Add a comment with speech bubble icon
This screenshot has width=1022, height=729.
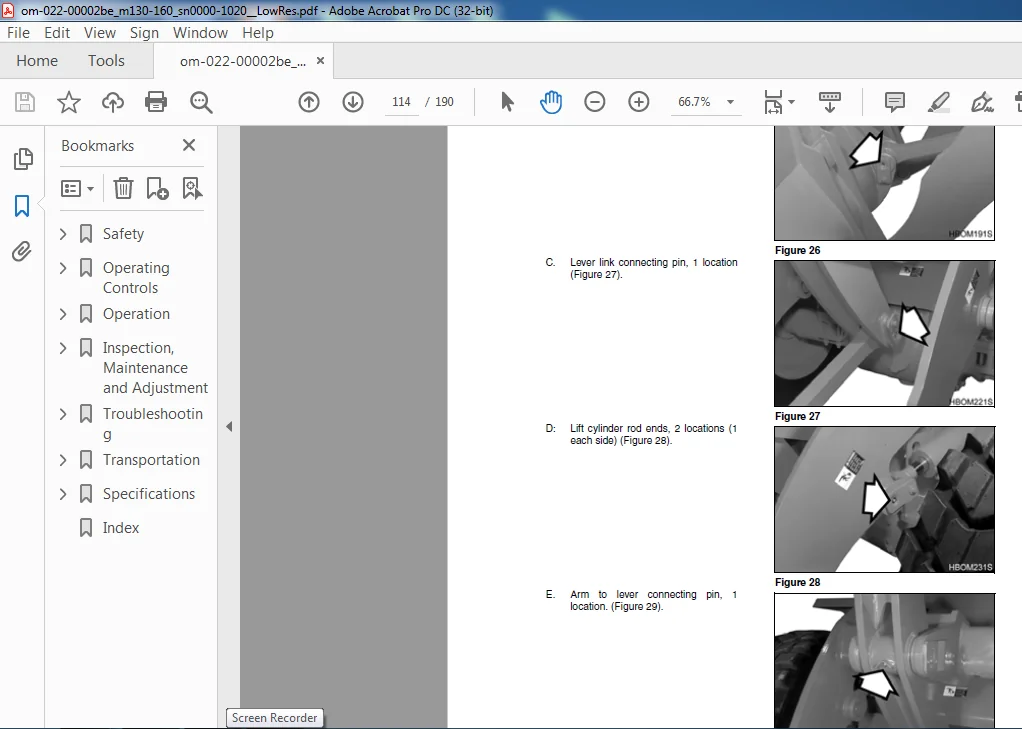click(895, 102)
